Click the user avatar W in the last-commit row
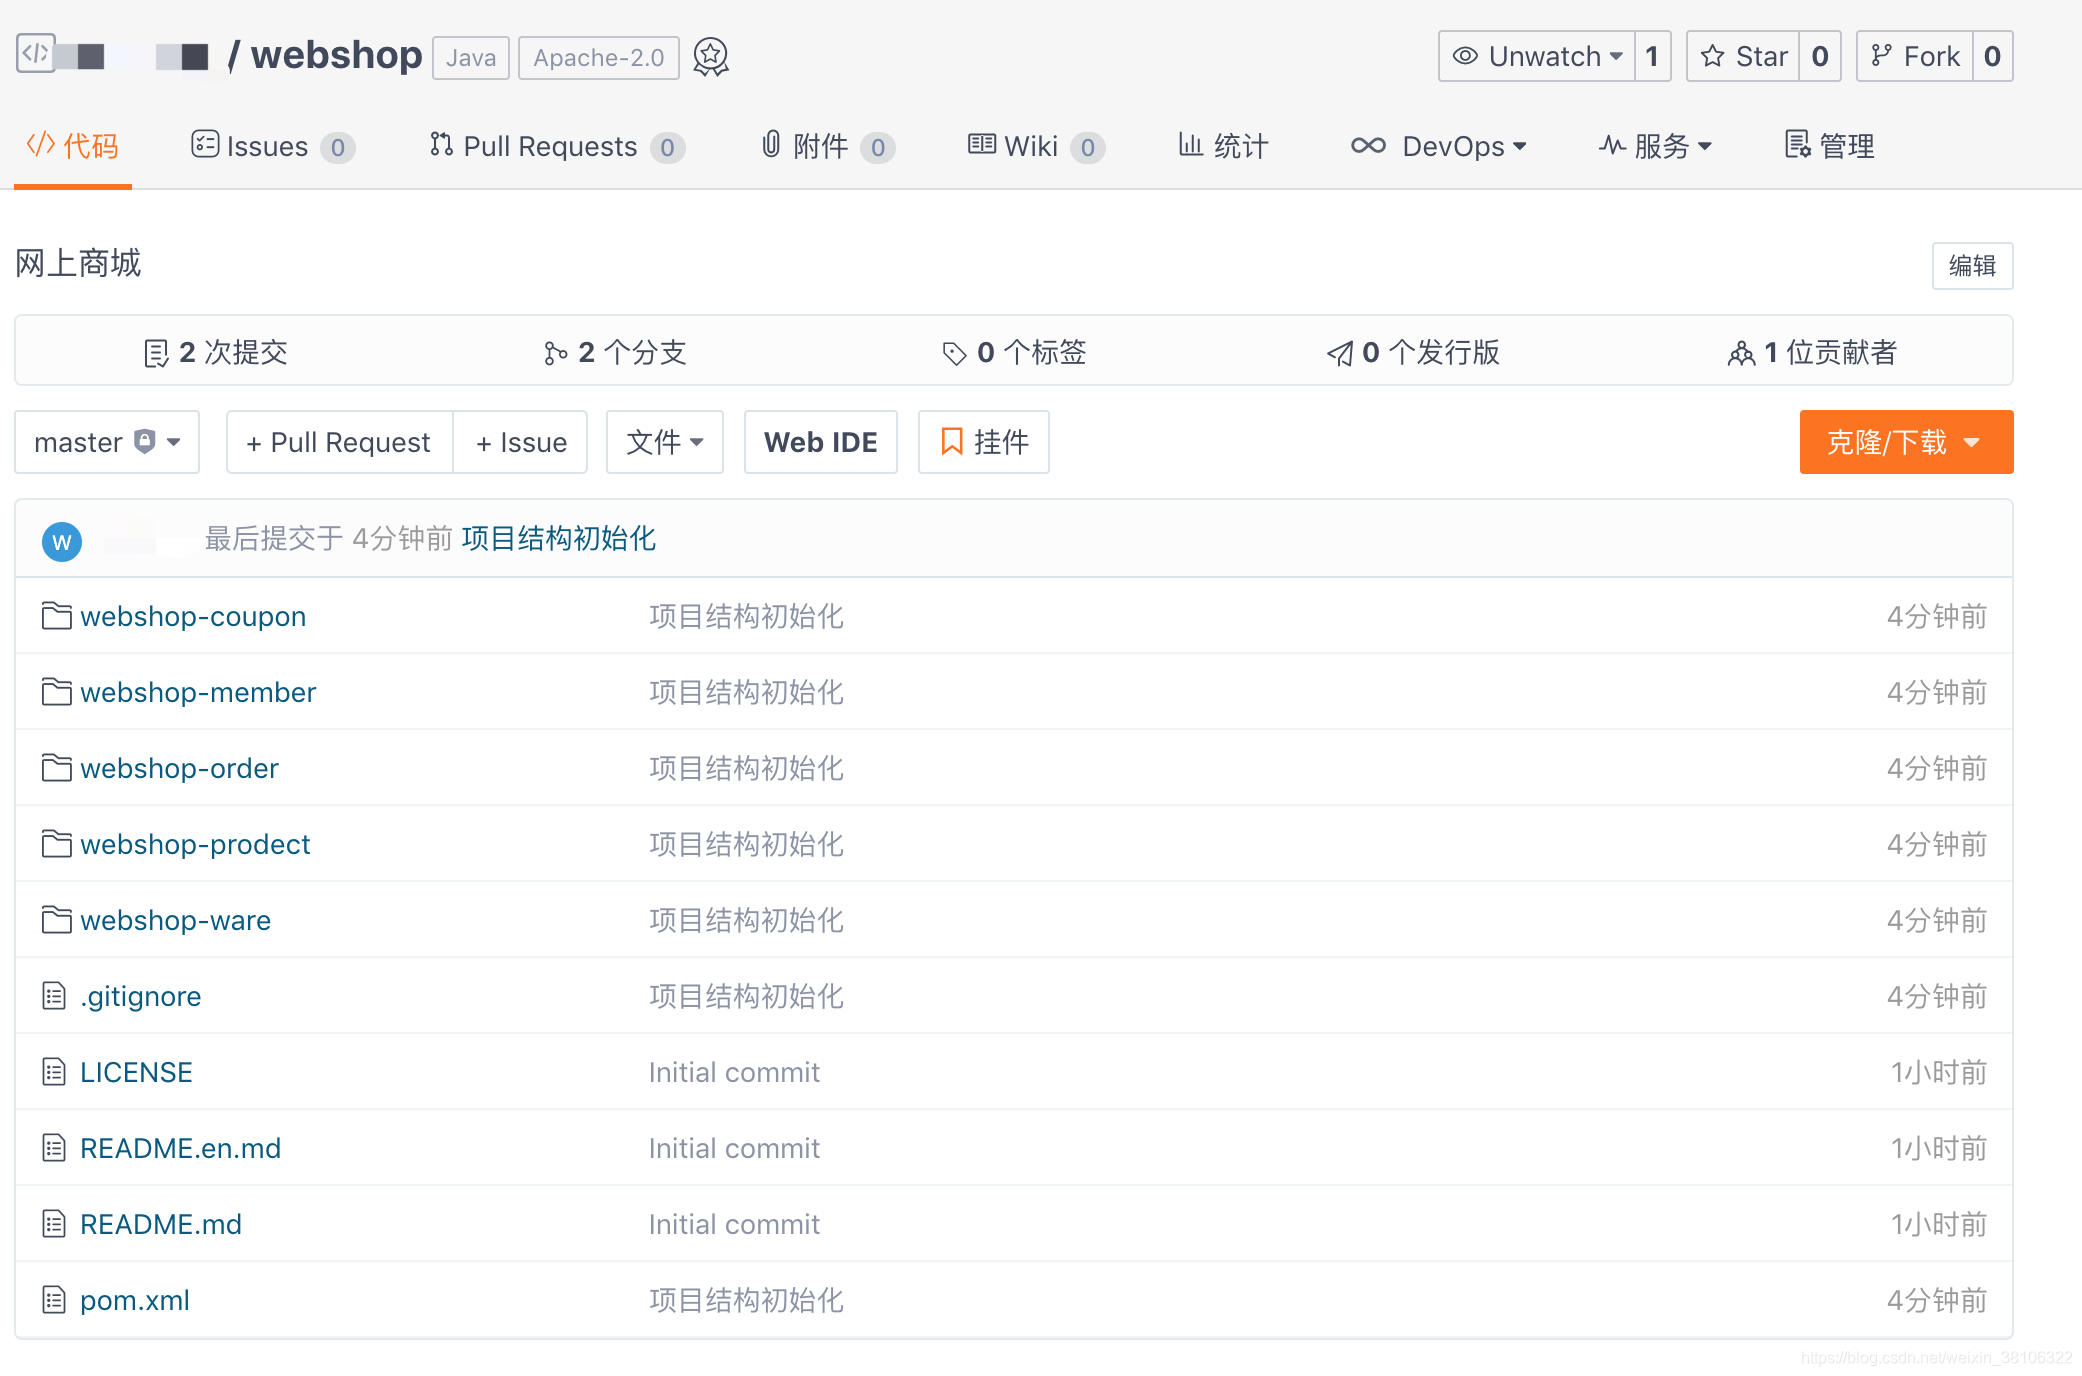The height and width of the screenshot is (1376, 2082). [61, 541]
